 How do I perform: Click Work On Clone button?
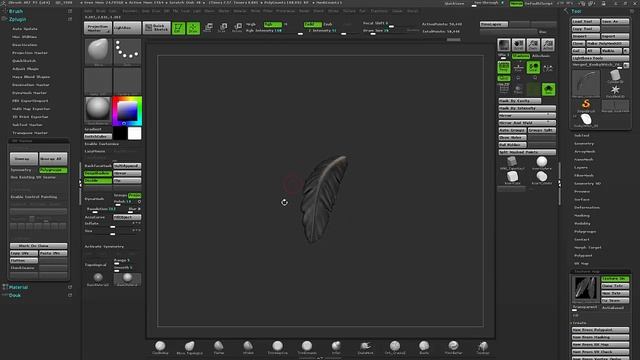pyautogui.click(x=38, y=246)
